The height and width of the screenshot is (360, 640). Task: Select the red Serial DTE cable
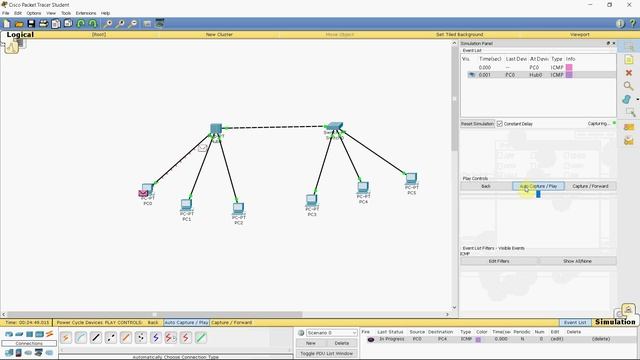coord(186,338)
